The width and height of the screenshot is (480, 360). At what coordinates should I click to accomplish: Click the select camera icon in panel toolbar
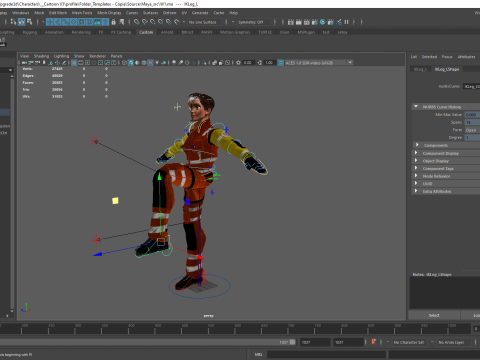[x=24, y=63]
